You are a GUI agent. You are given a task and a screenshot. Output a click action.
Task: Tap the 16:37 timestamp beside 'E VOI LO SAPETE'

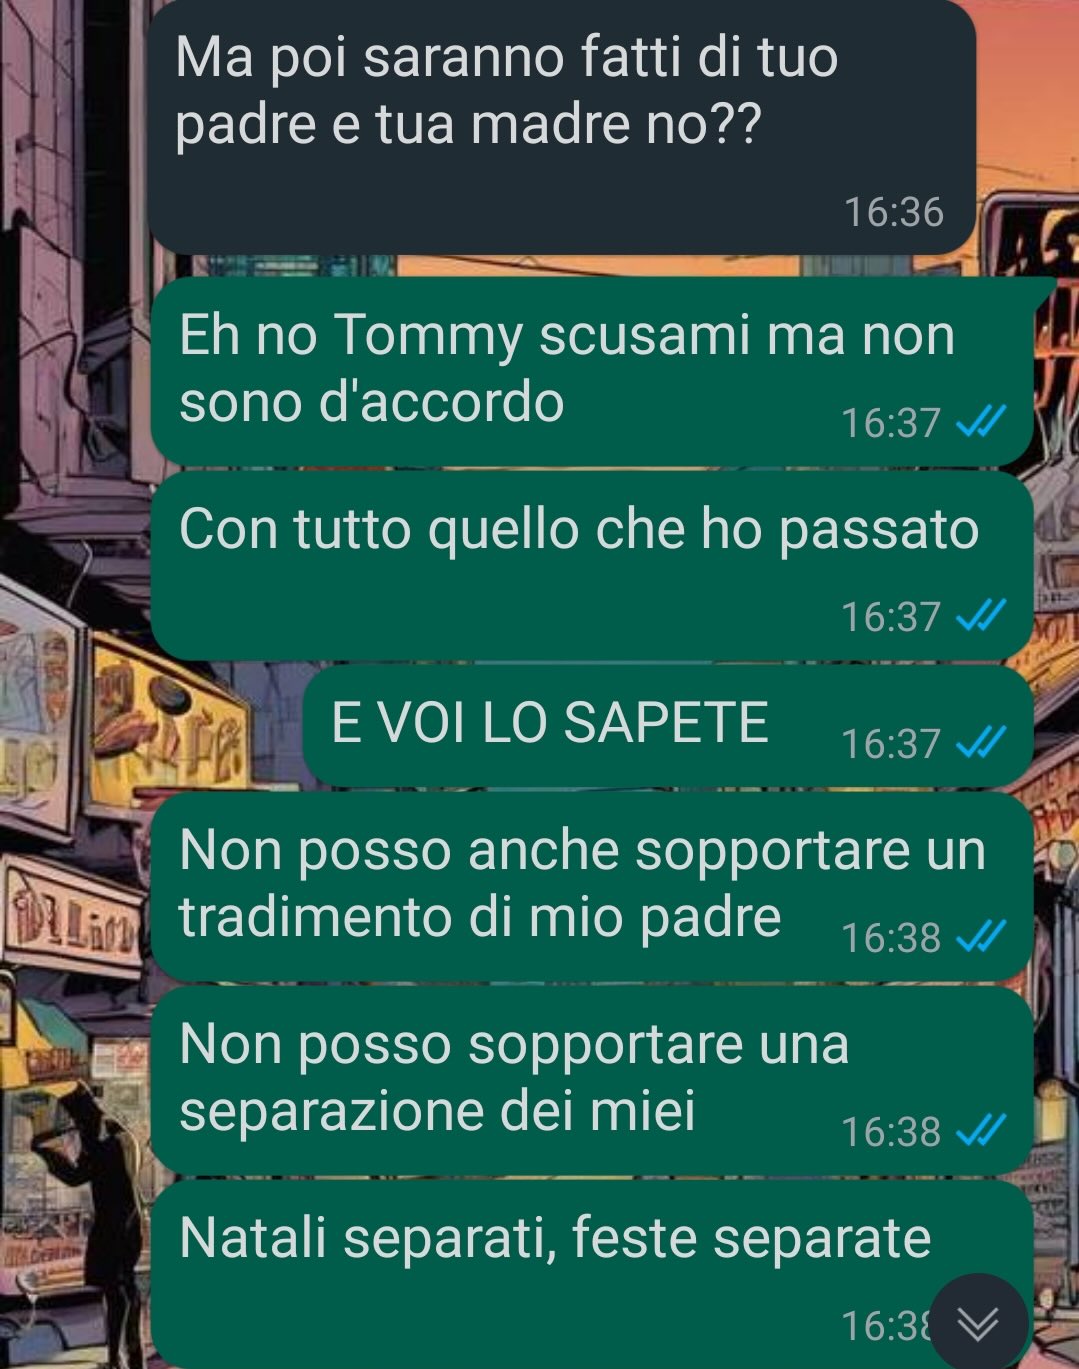point(890,743)
